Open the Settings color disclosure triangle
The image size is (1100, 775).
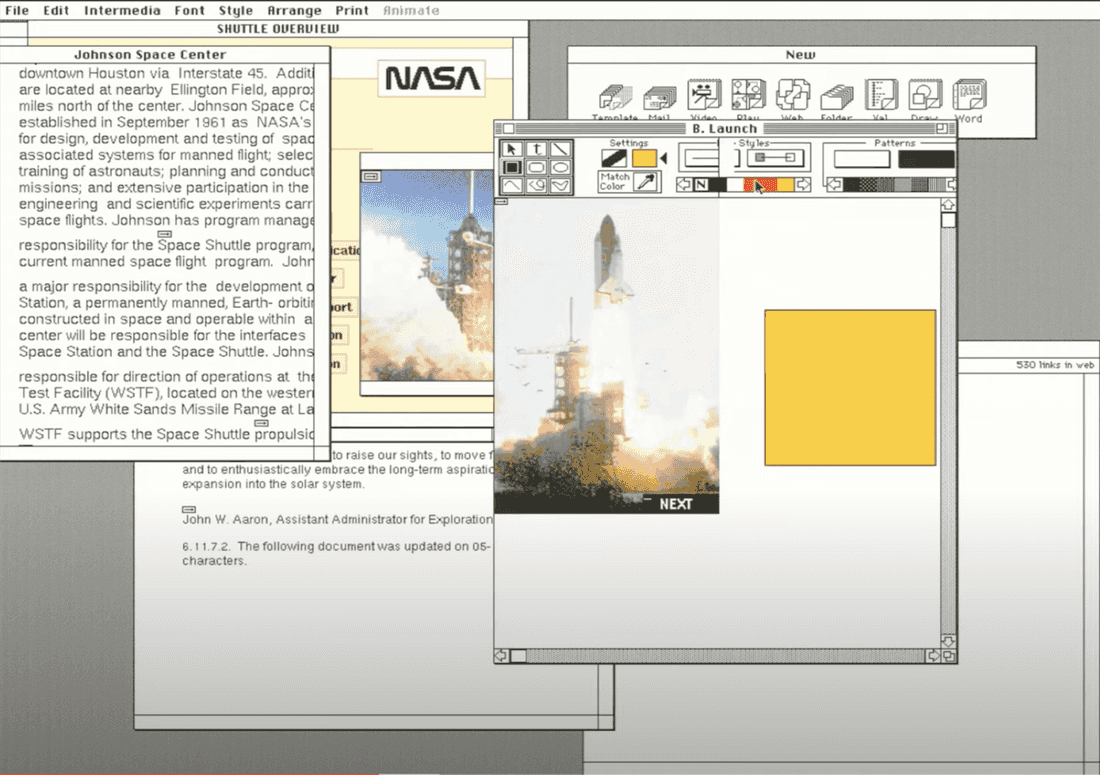662,159
